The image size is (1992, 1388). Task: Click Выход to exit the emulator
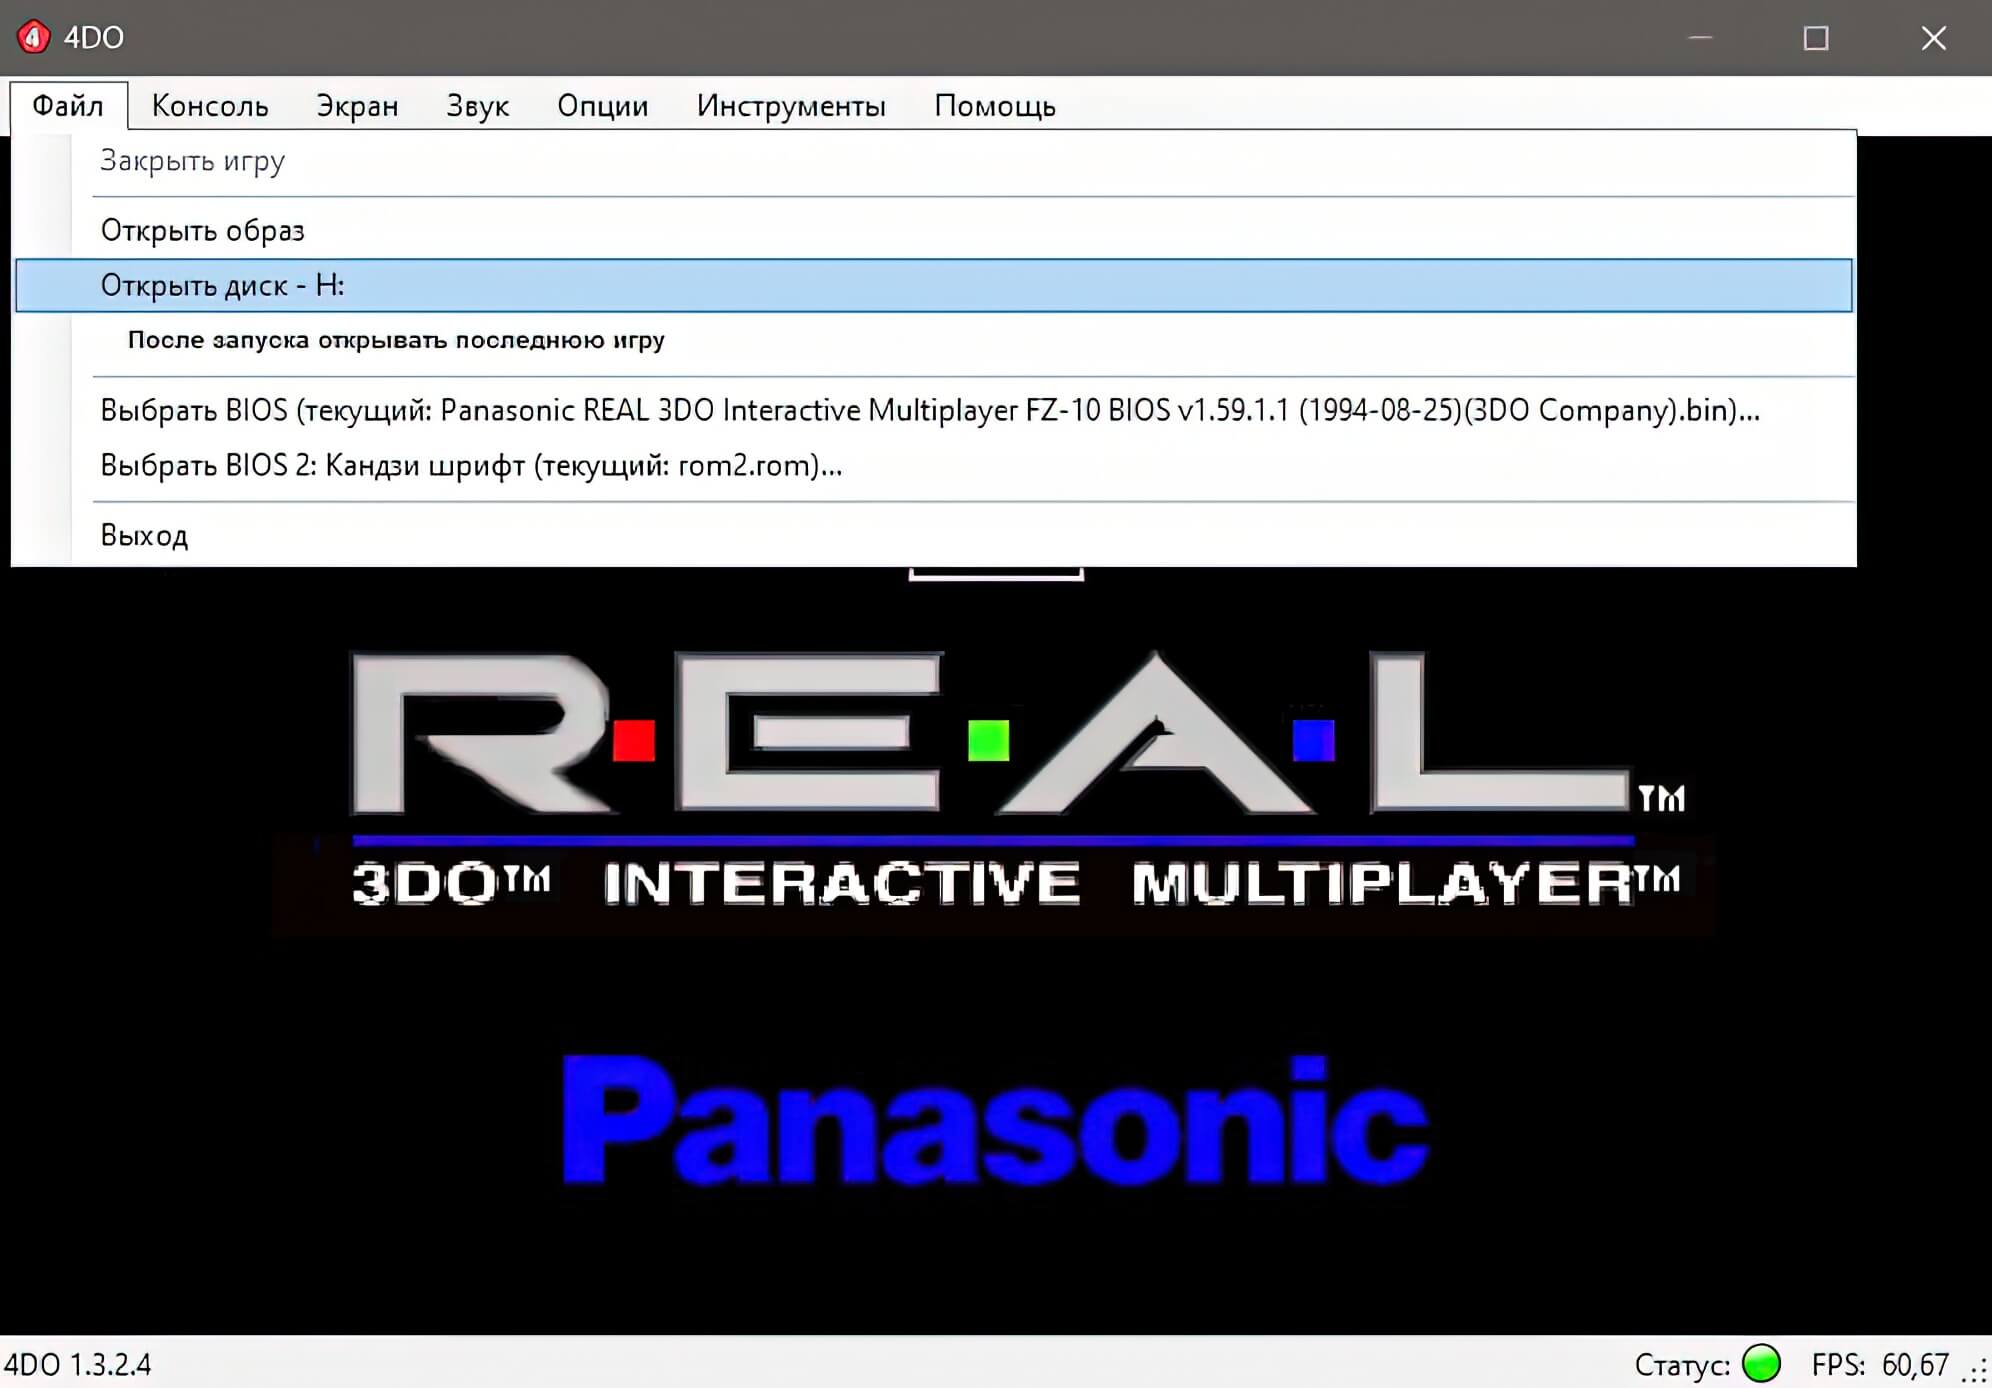[x=934, y=535]
